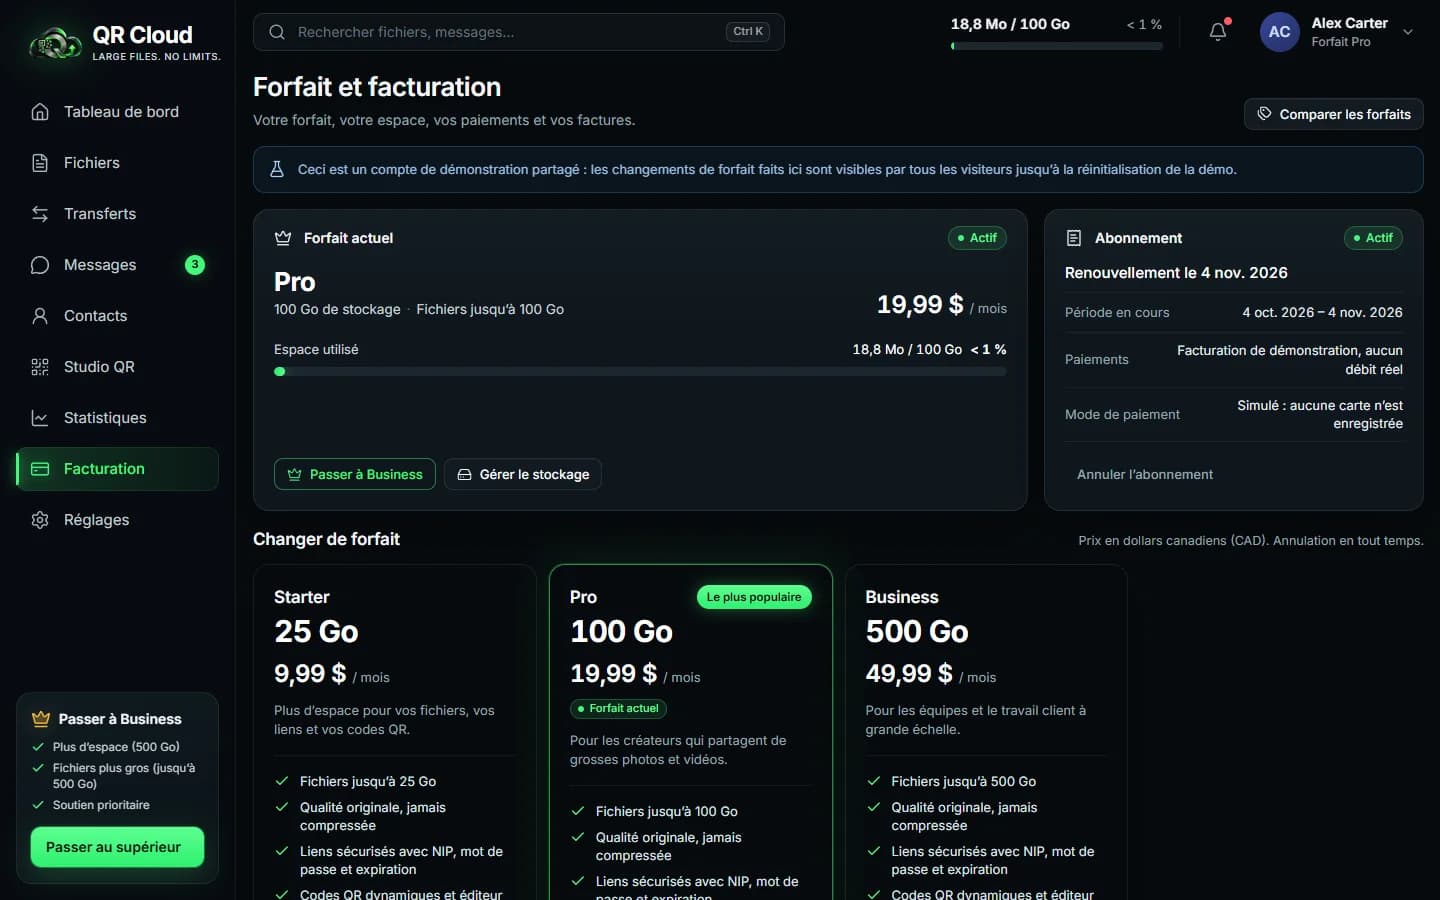Viewport: 1440px width, 900px height.
Task: Go to Statistiques via chart icon
Action: click(40, 418)
